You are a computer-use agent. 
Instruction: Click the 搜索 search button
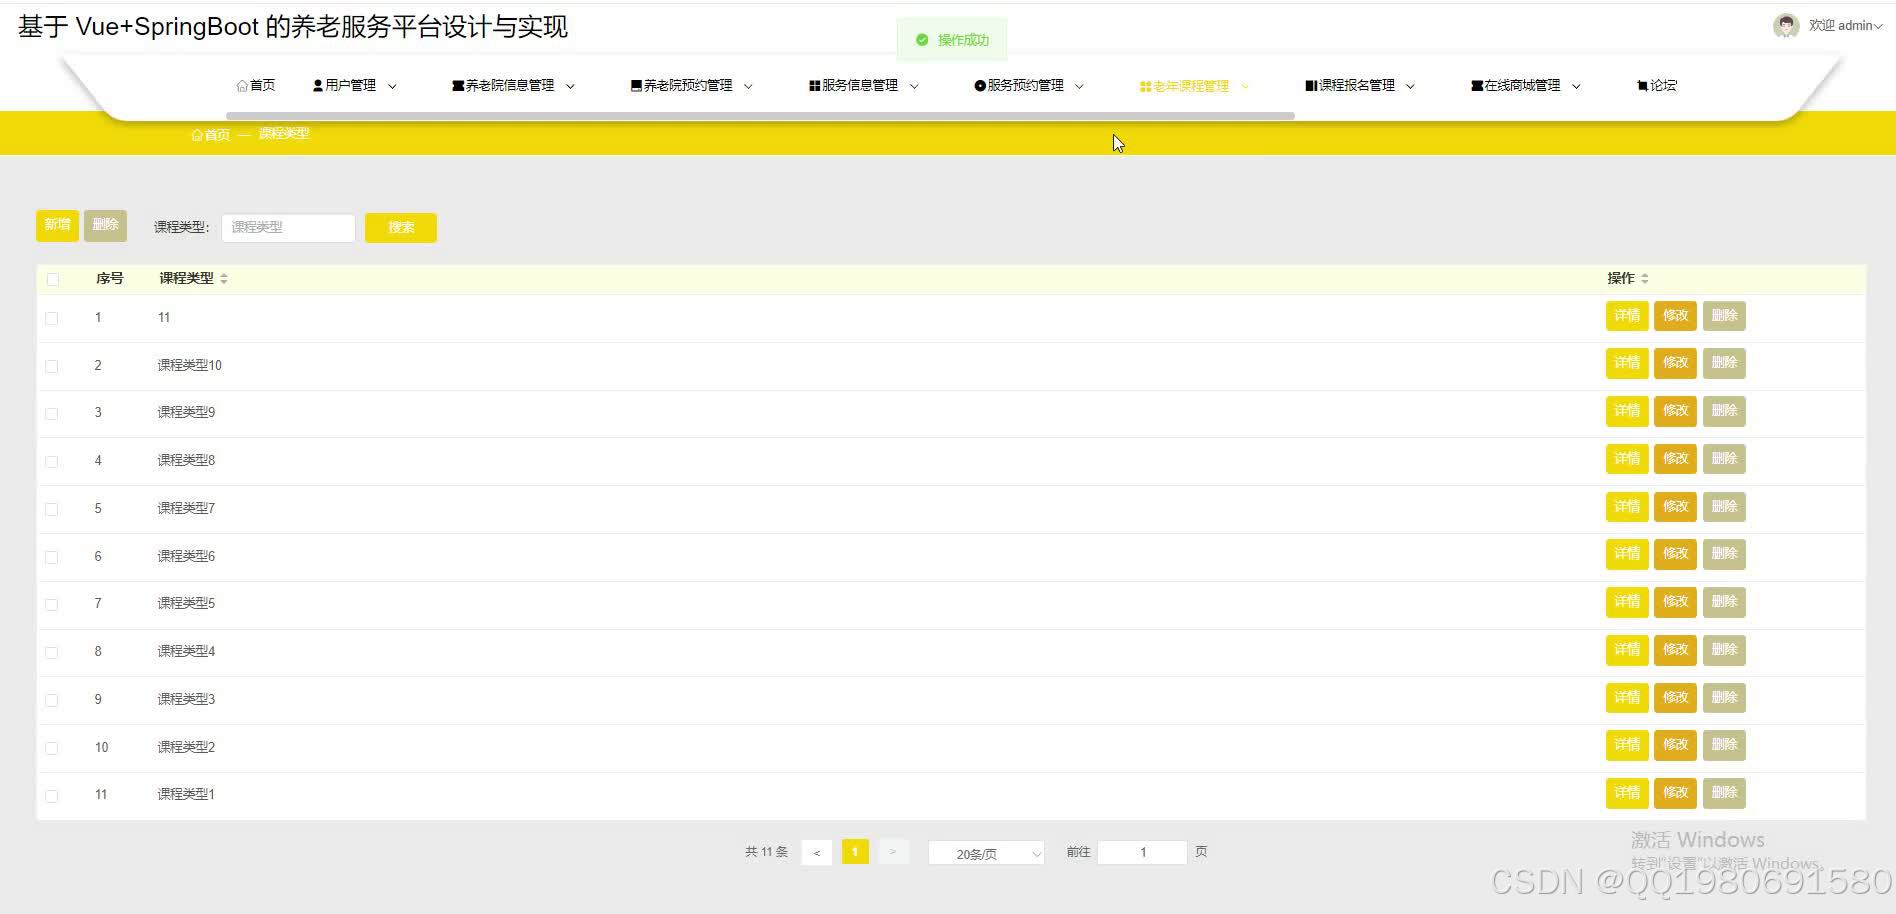(401, 228)
